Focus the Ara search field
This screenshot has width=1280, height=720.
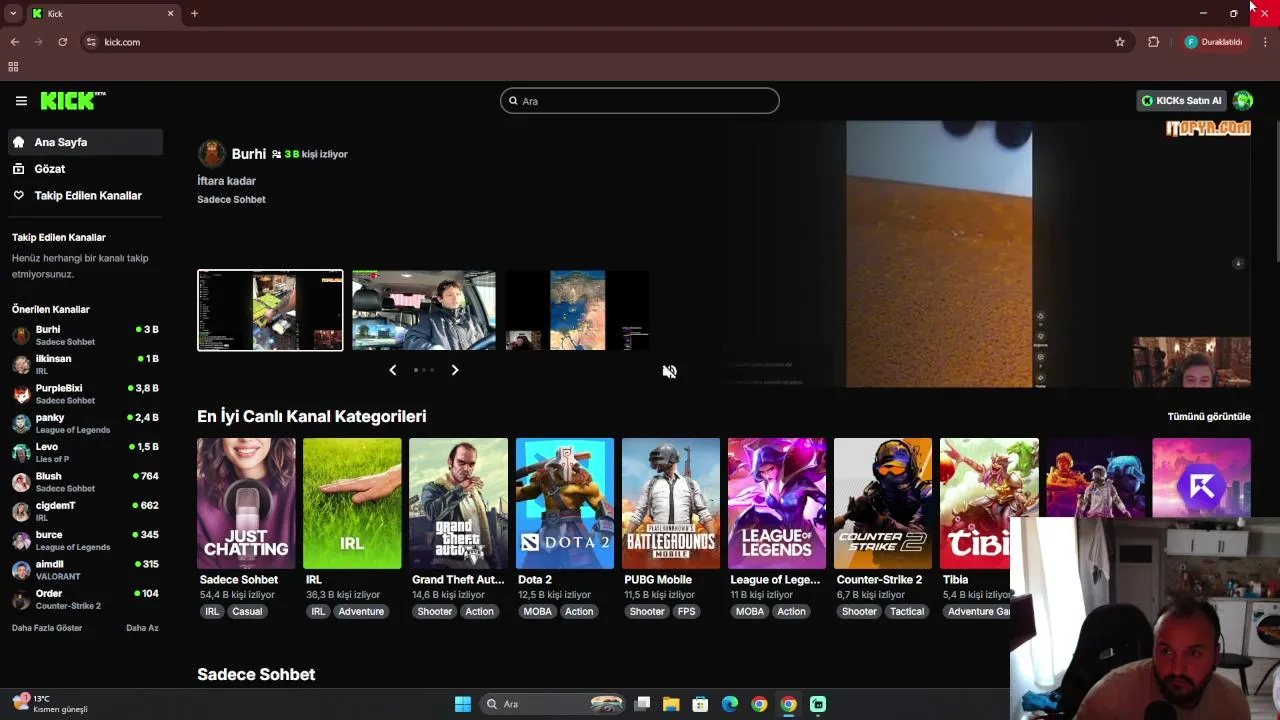640,101
